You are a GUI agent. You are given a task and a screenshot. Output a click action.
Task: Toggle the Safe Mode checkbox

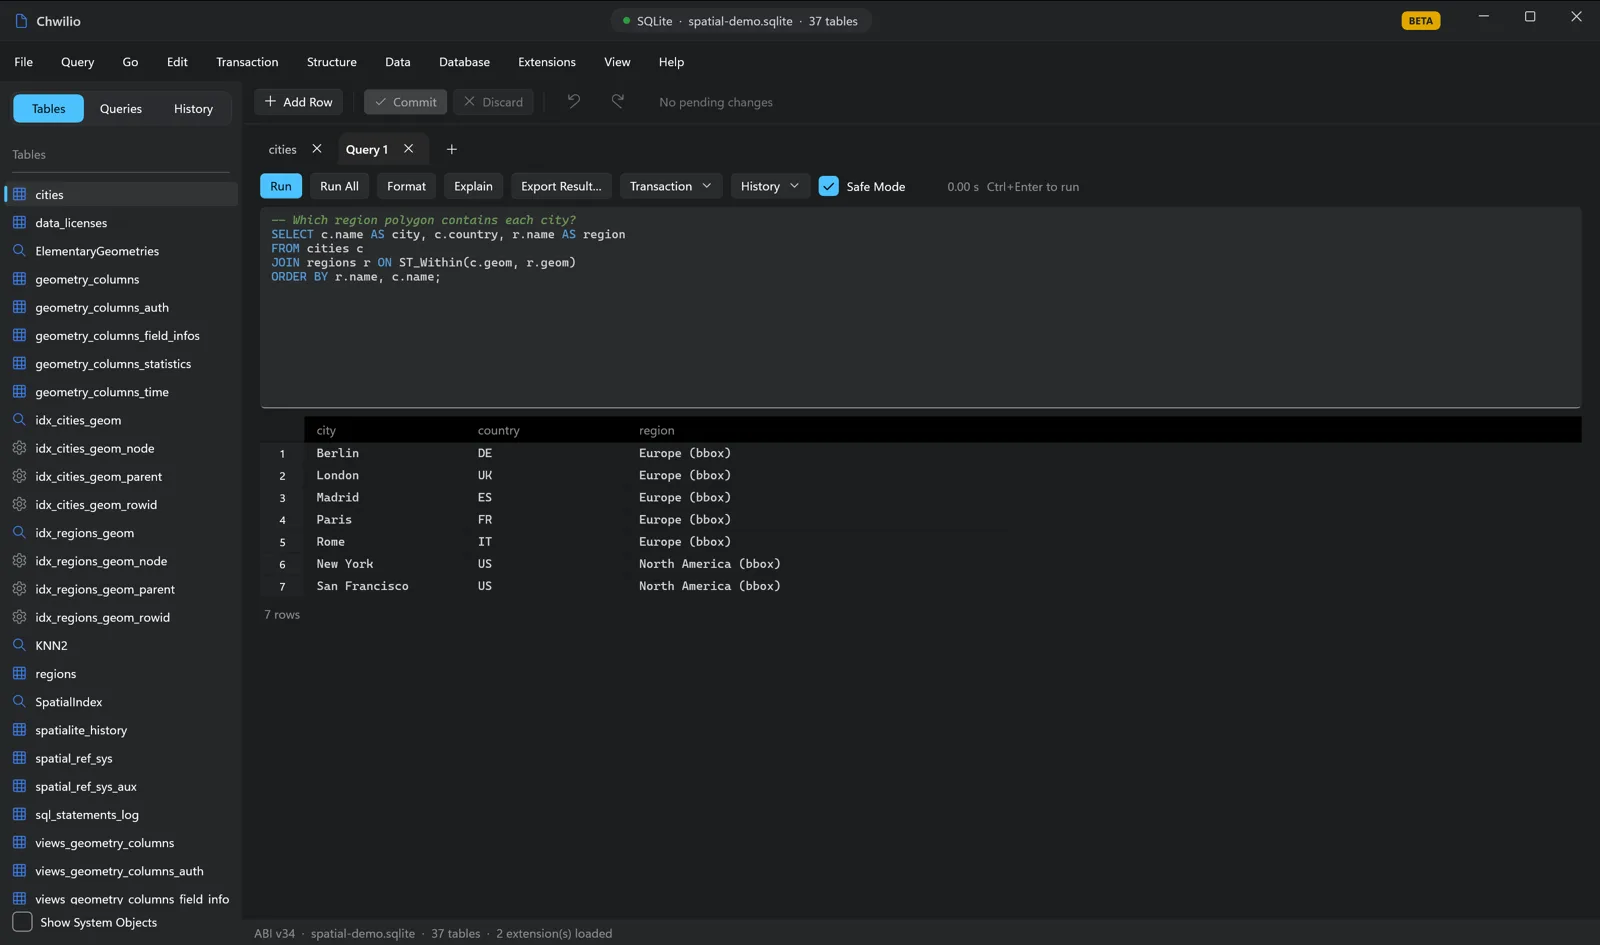click(x=829, y=186)
